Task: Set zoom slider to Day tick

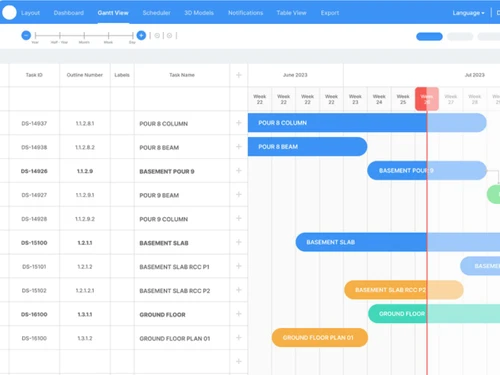Action: 133,35
